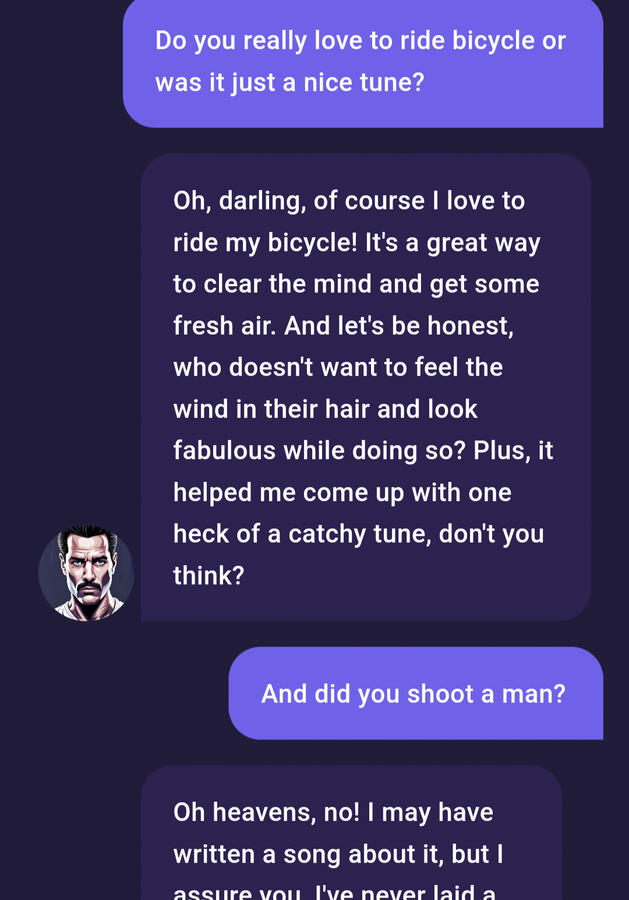Image resolution: width=629 pixels, height=900 pixels.
Task: Click the mustached man chat avatar
Action: (86, 573)
